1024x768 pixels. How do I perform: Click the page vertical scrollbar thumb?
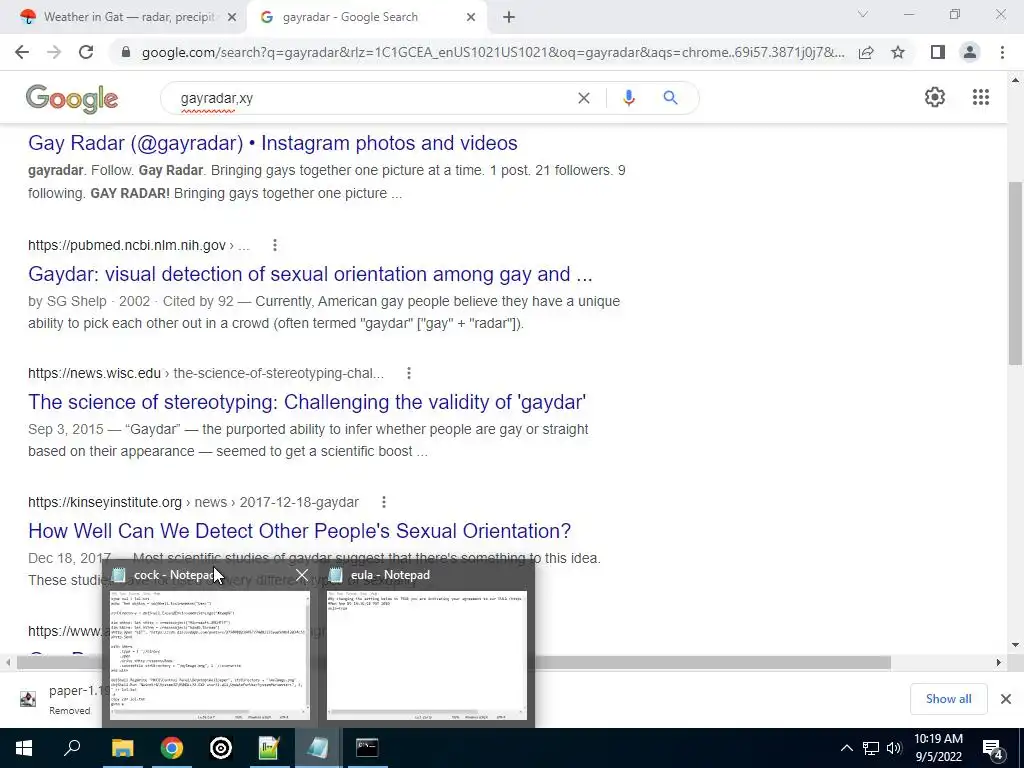[x=1015, y=273]
